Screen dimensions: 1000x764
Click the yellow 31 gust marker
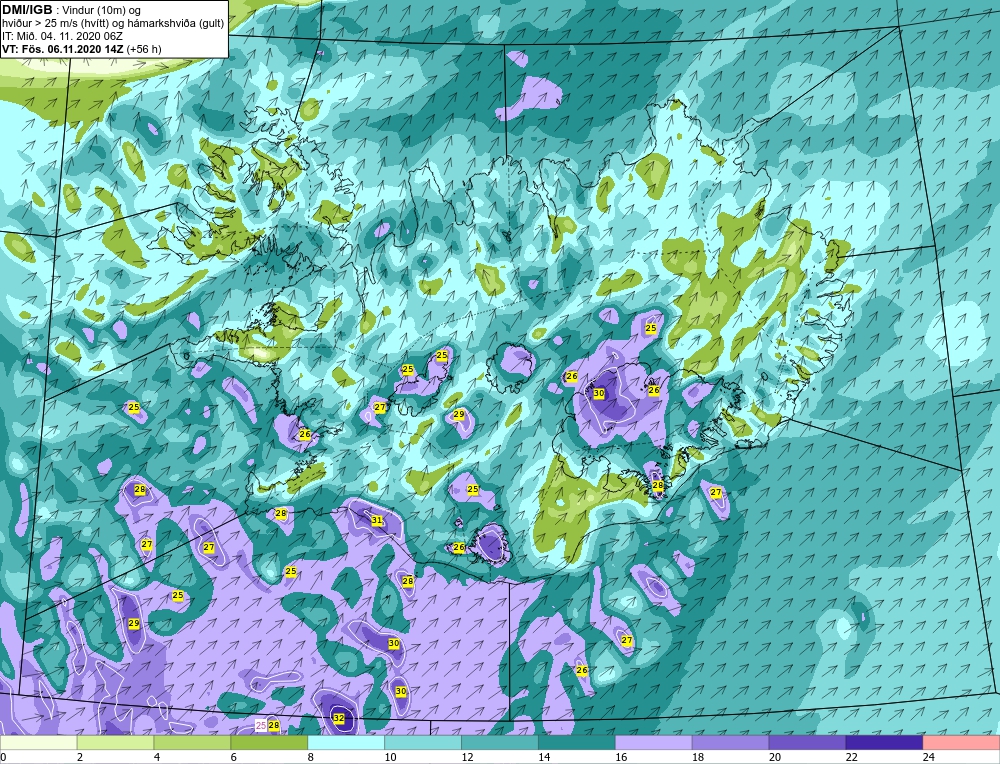[377, 520]
